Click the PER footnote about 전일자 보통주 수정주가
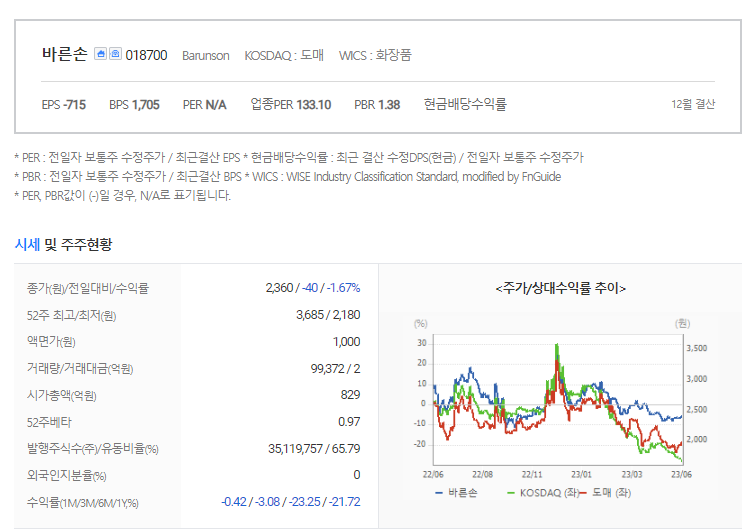The height and width of the screenshot is (532, 744). coord(299,157)
